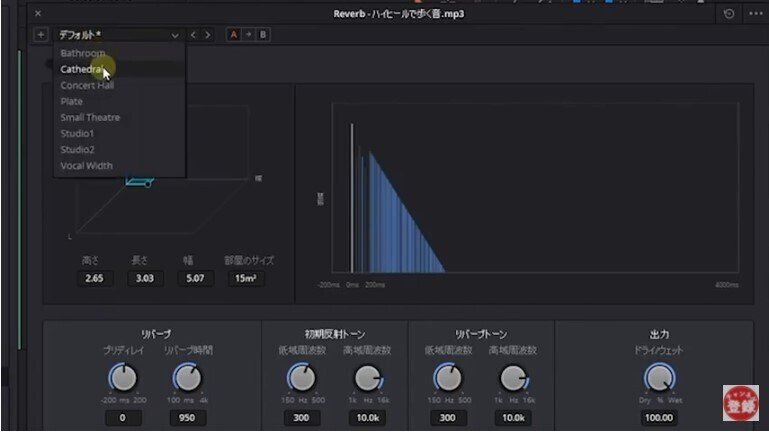This screenshot has height=432, width=769.
Task: Copy A settings to B arrow
Action: click(x=248, y=35)
